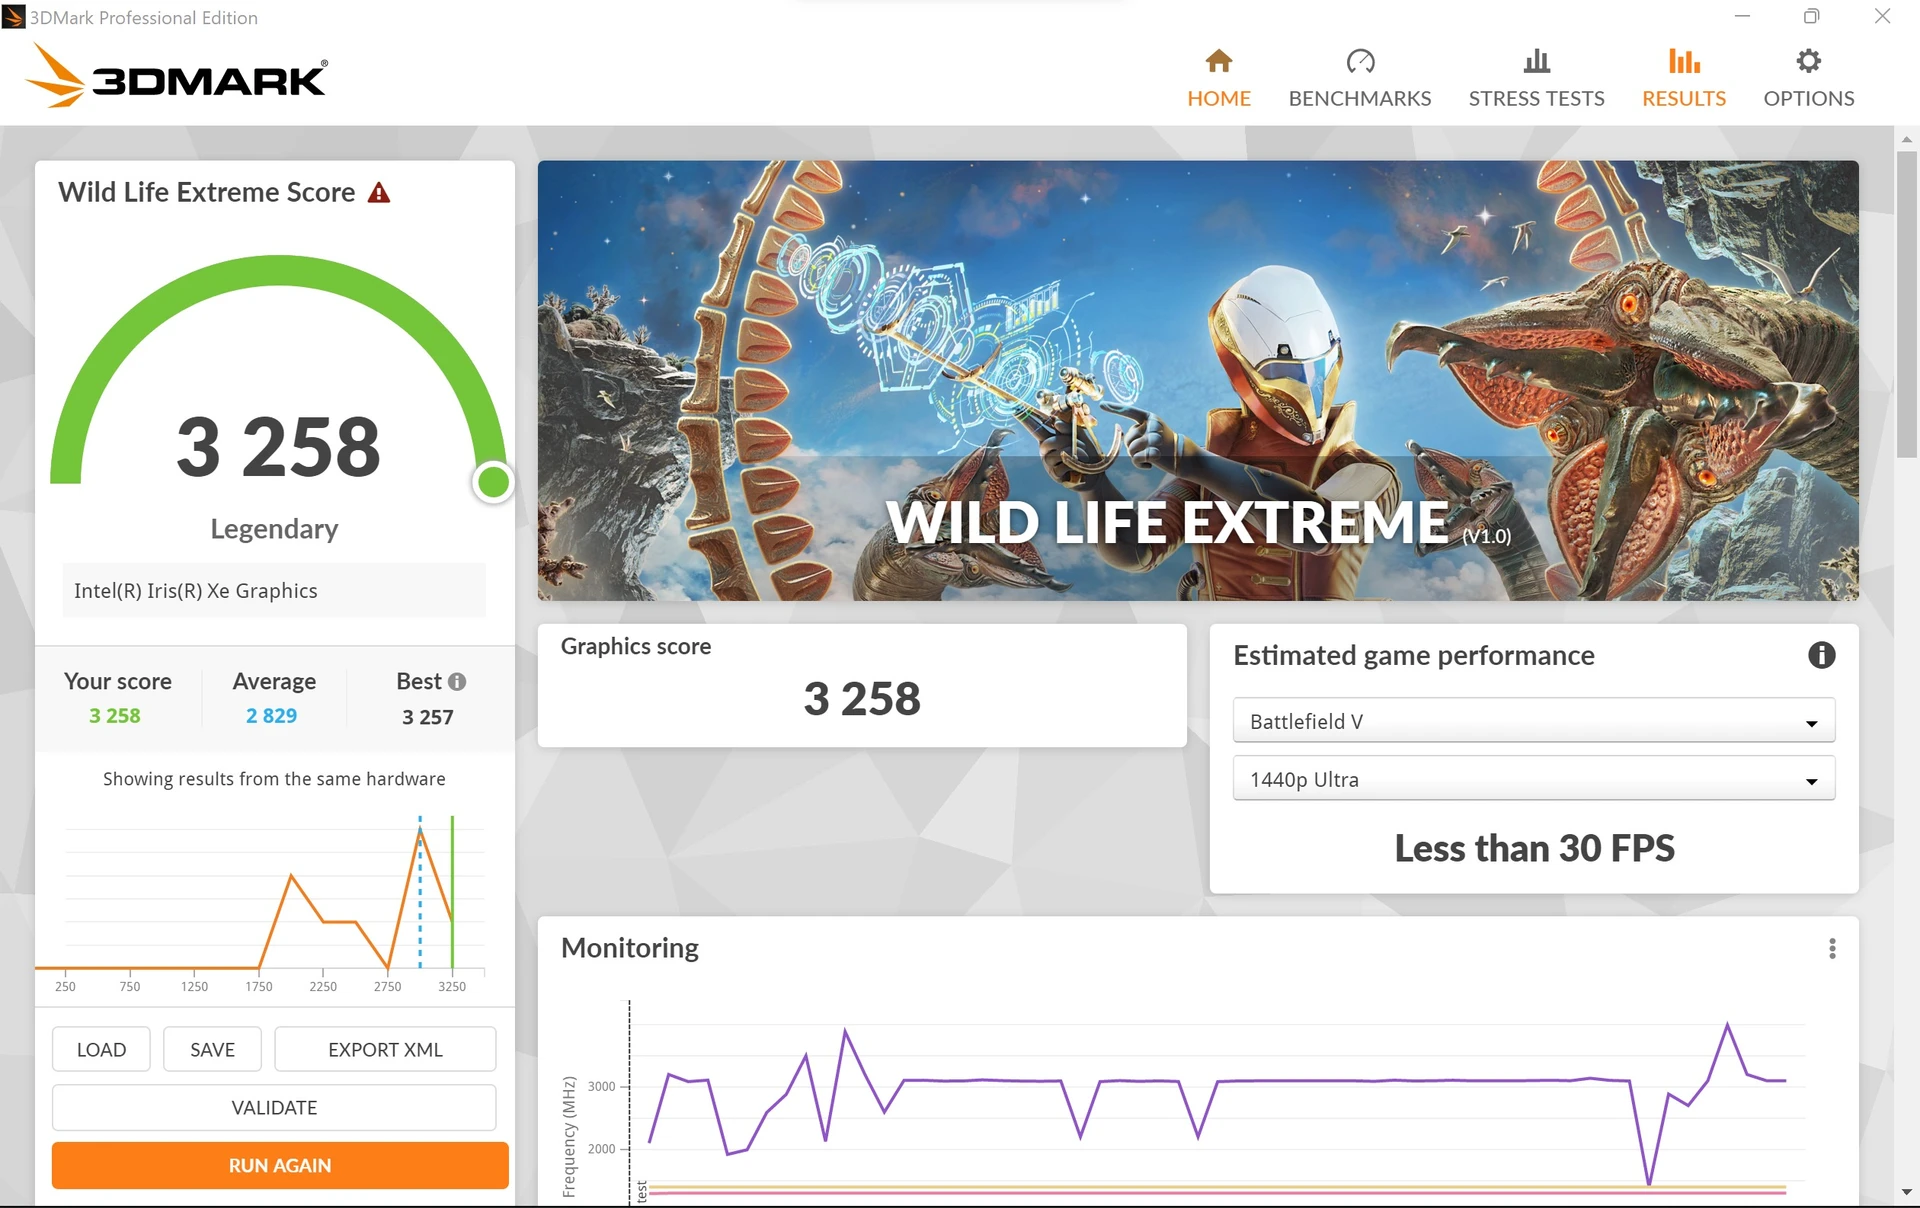Click the green your-score line in distribution chart
1920x1208 pixels.
[452, 892]
